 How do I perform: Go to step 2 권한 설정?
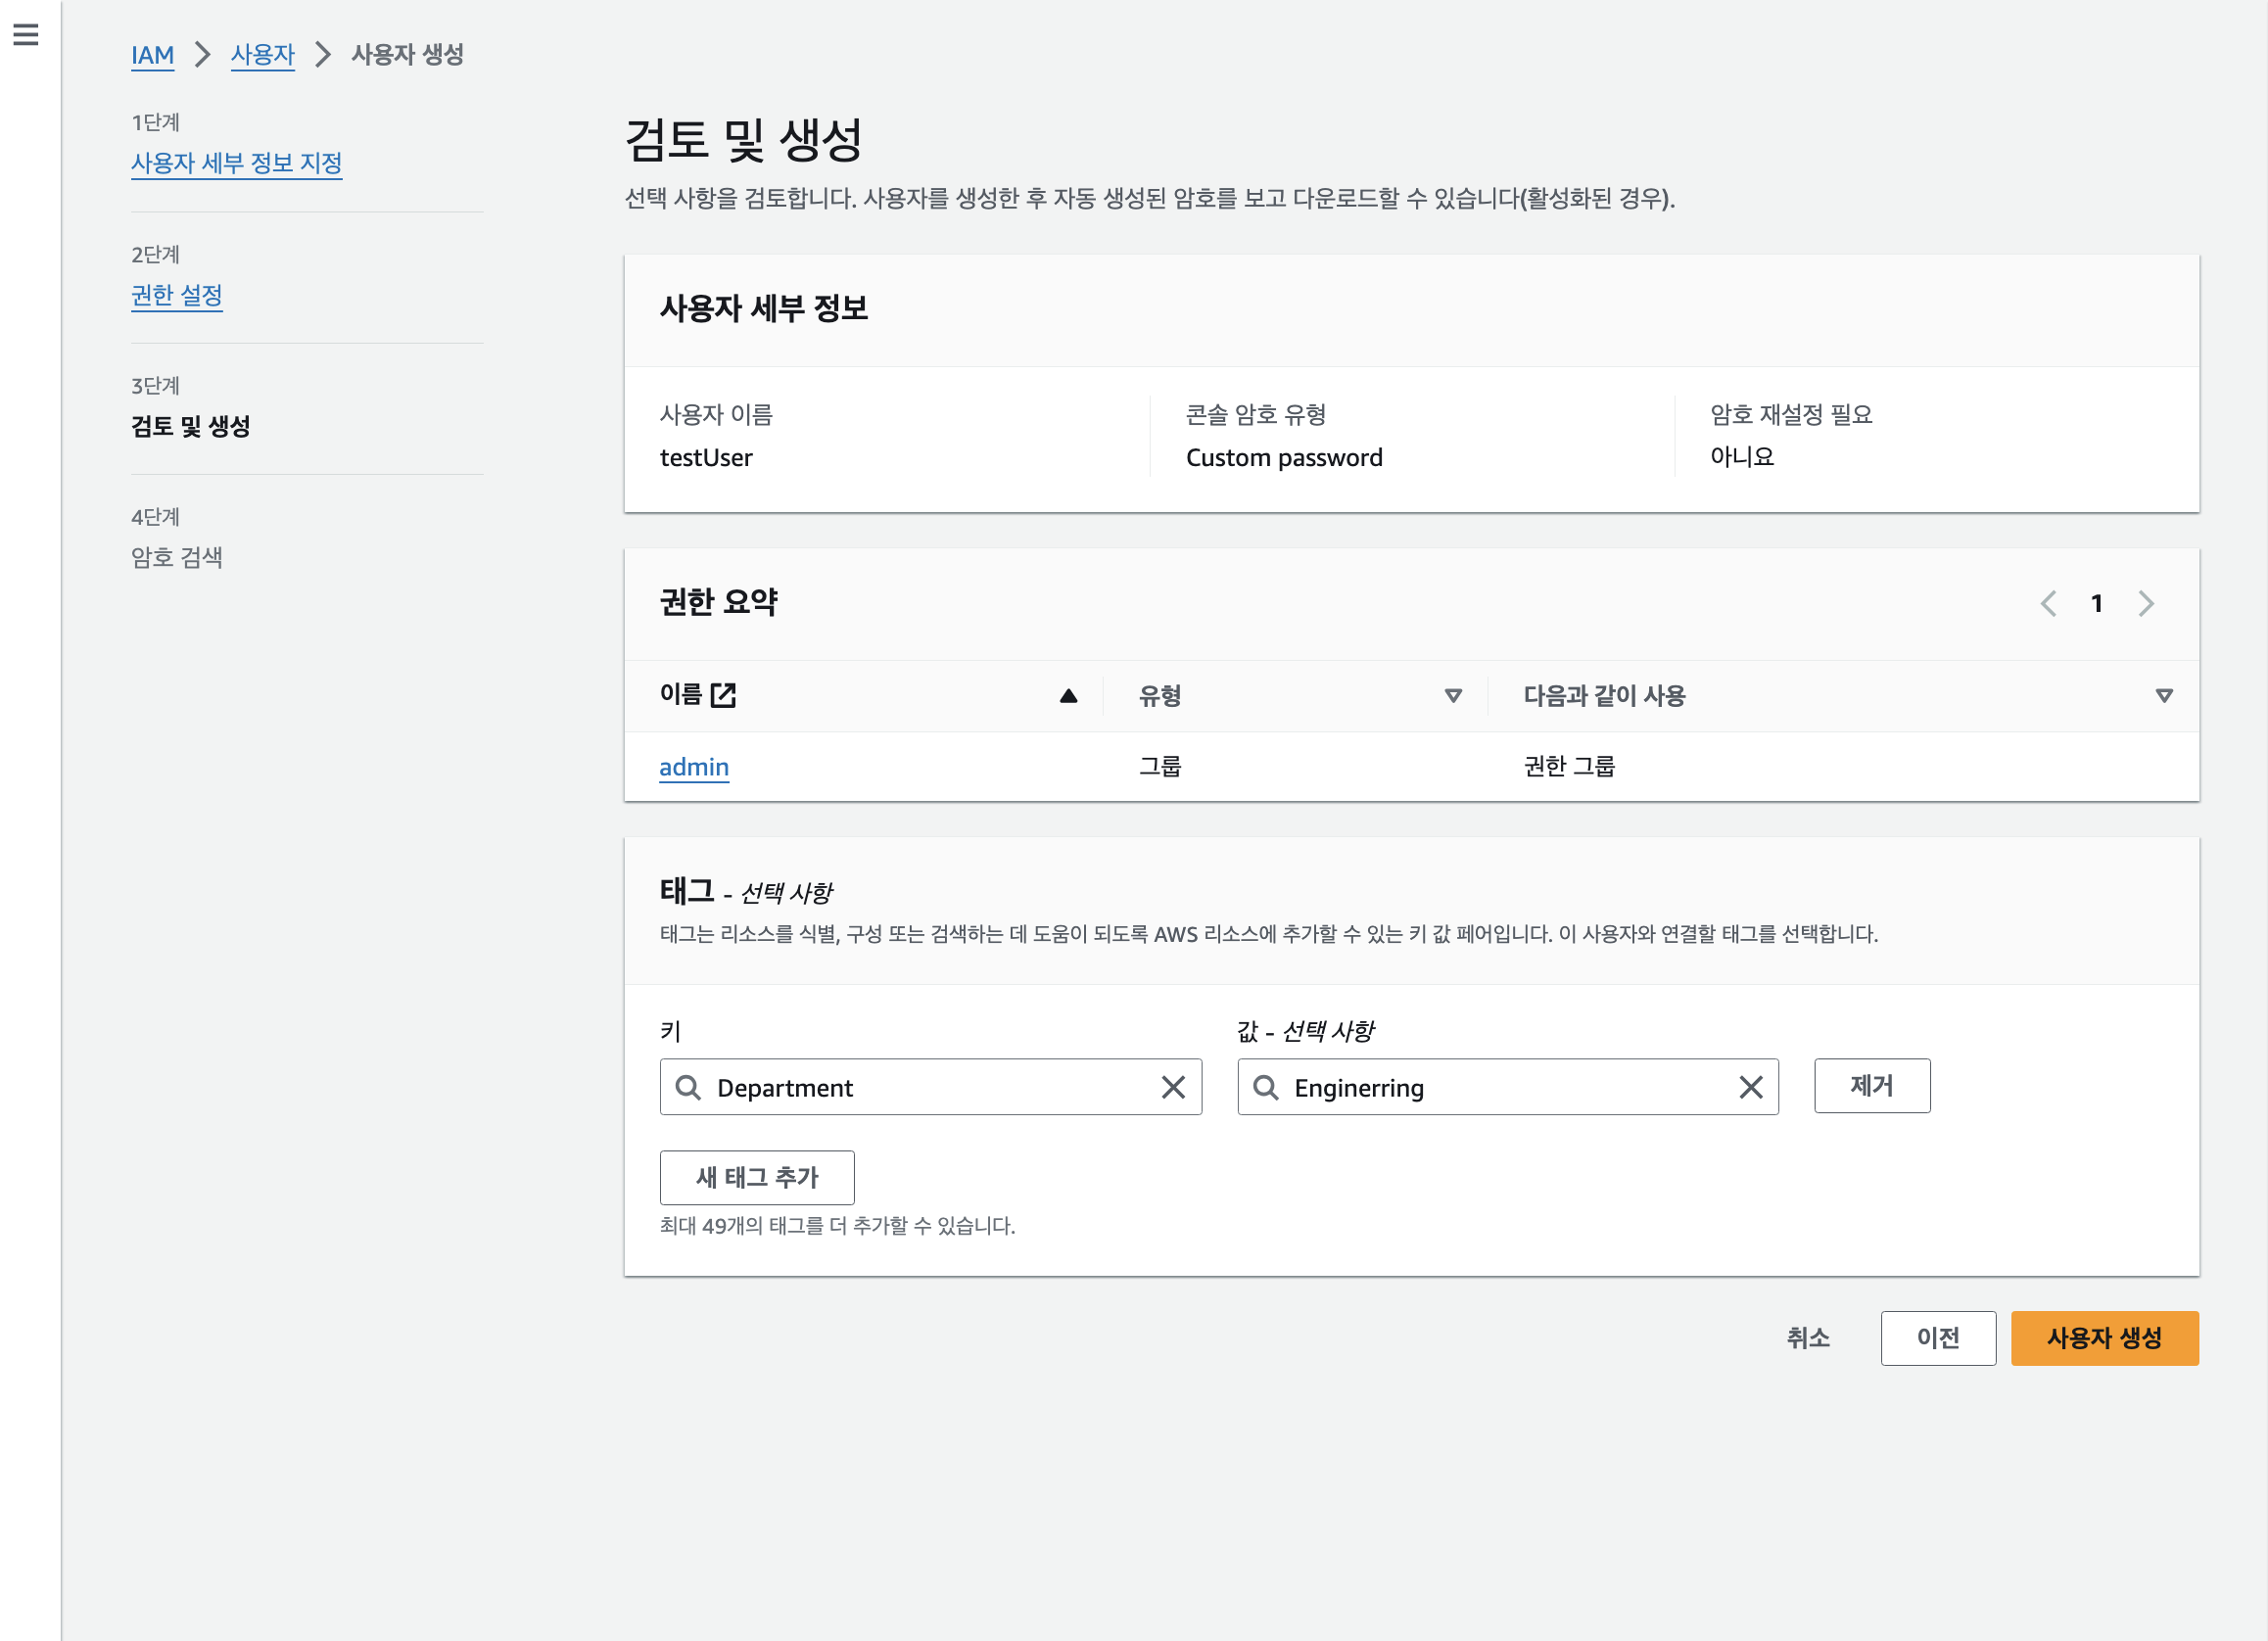[176, 295]
